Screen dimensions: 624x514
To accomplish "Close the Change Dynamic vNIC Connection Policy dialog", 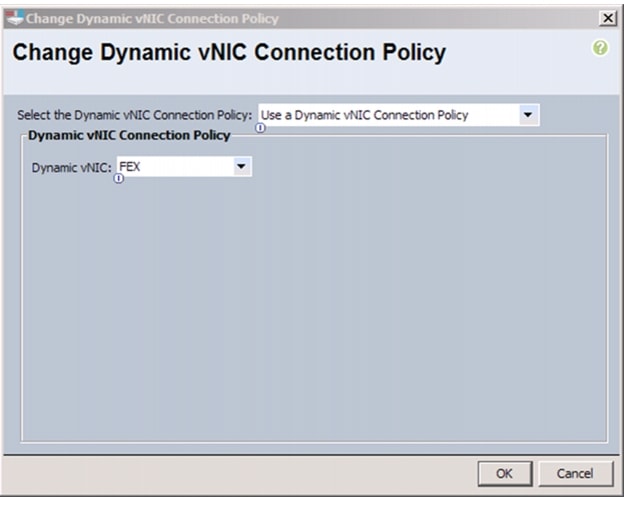I will pos(606,18).
